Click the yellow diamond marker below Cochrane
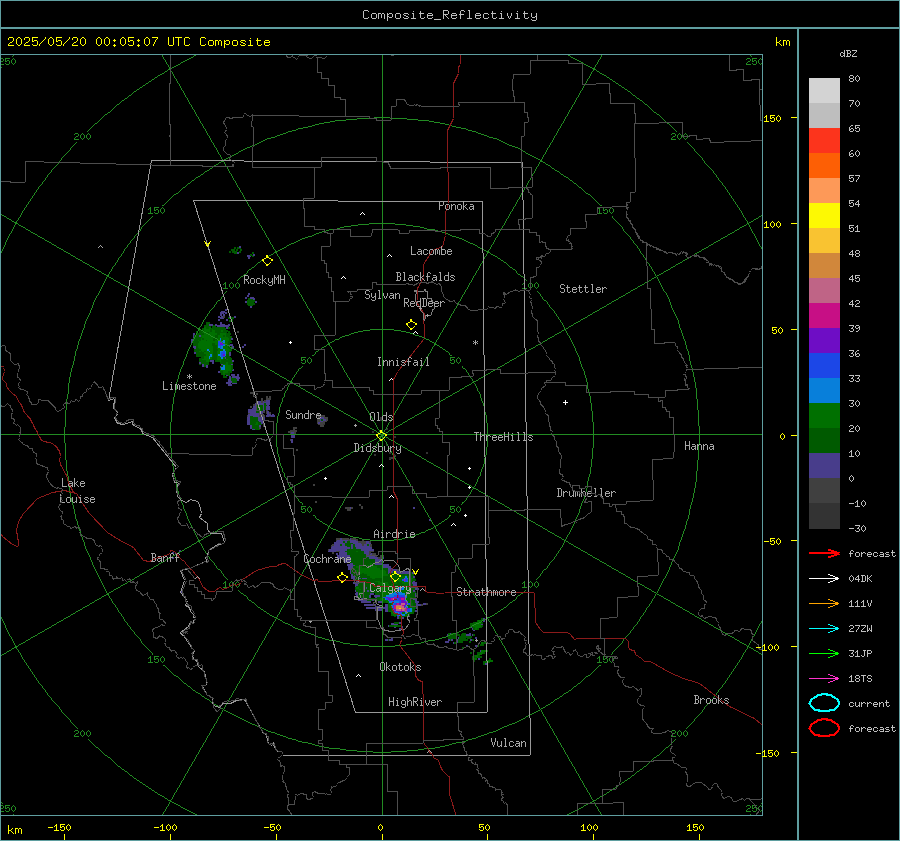 (342, 578)
